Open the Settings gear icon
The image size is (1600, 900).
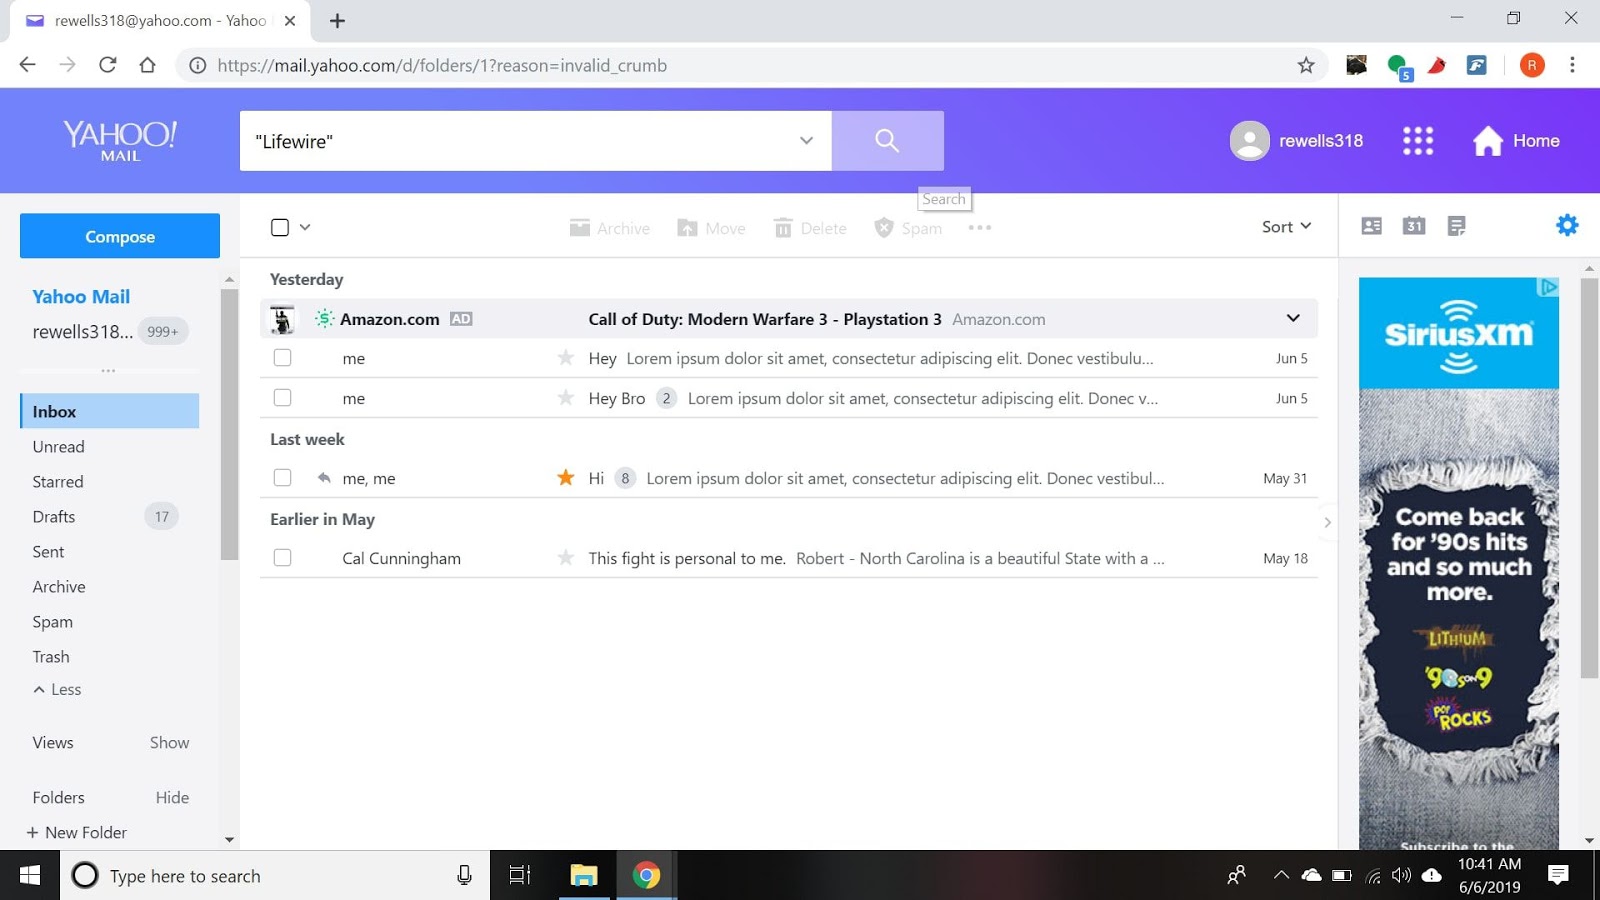pos(1566,225)
